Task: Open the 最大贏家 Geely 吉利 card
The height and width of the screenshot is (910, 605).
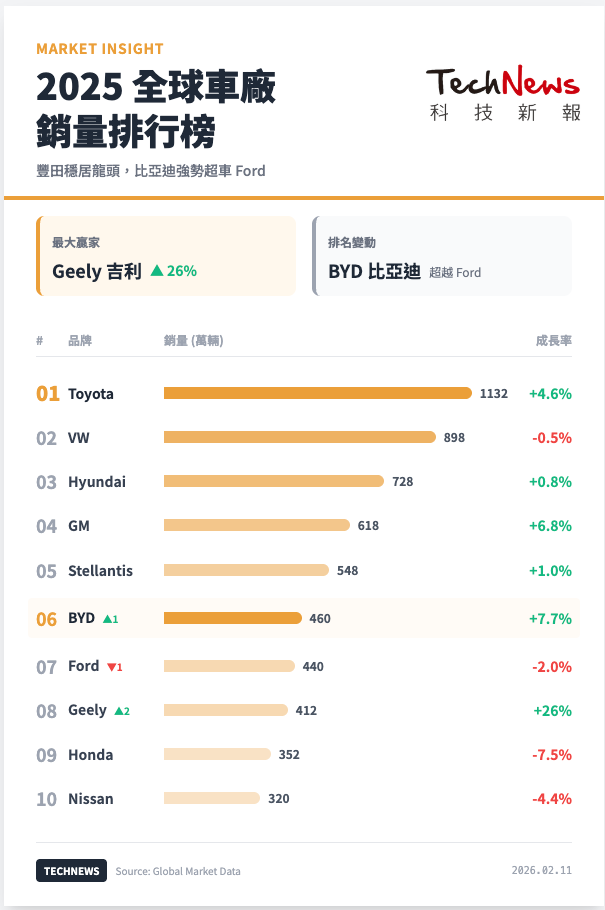Action: pyautogui.click(x=166, y=256)
